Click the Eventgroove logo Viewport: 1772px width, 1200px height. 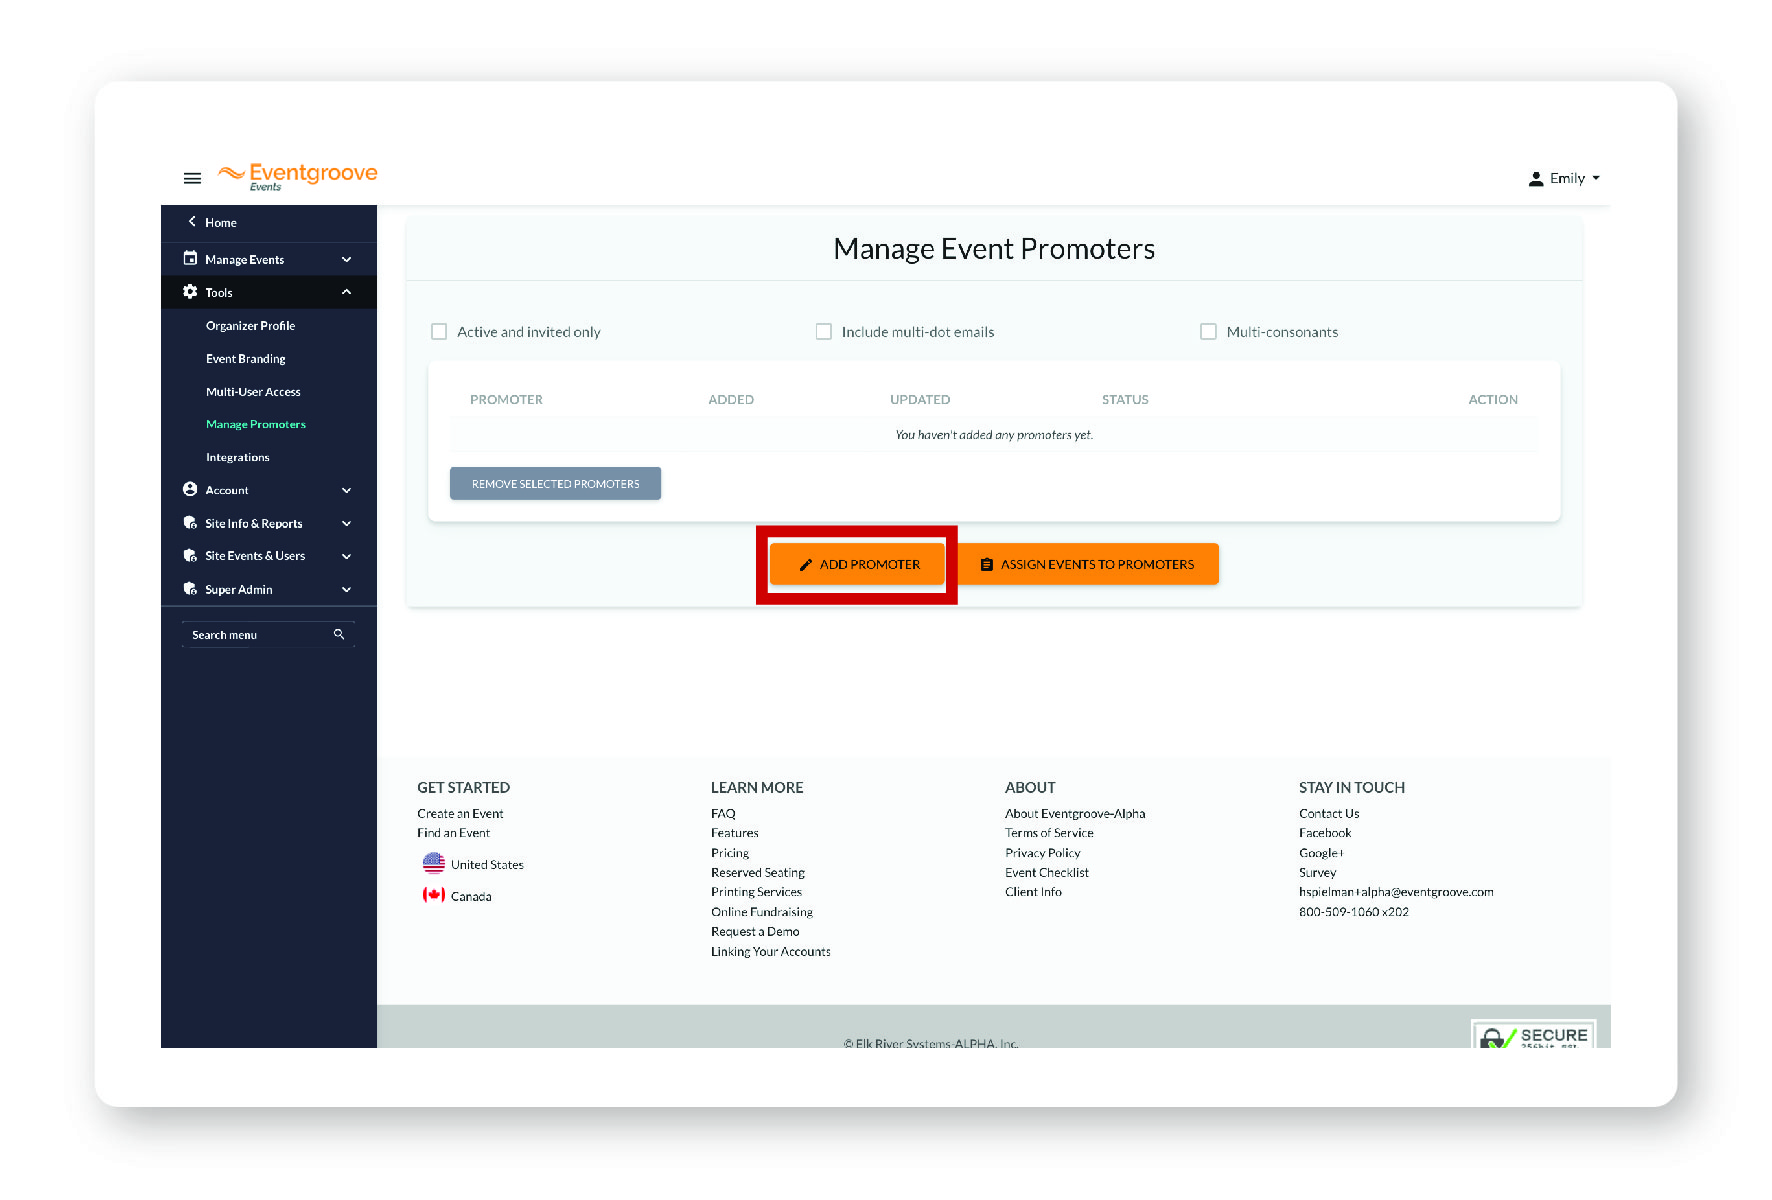click(x=298, y=176)
